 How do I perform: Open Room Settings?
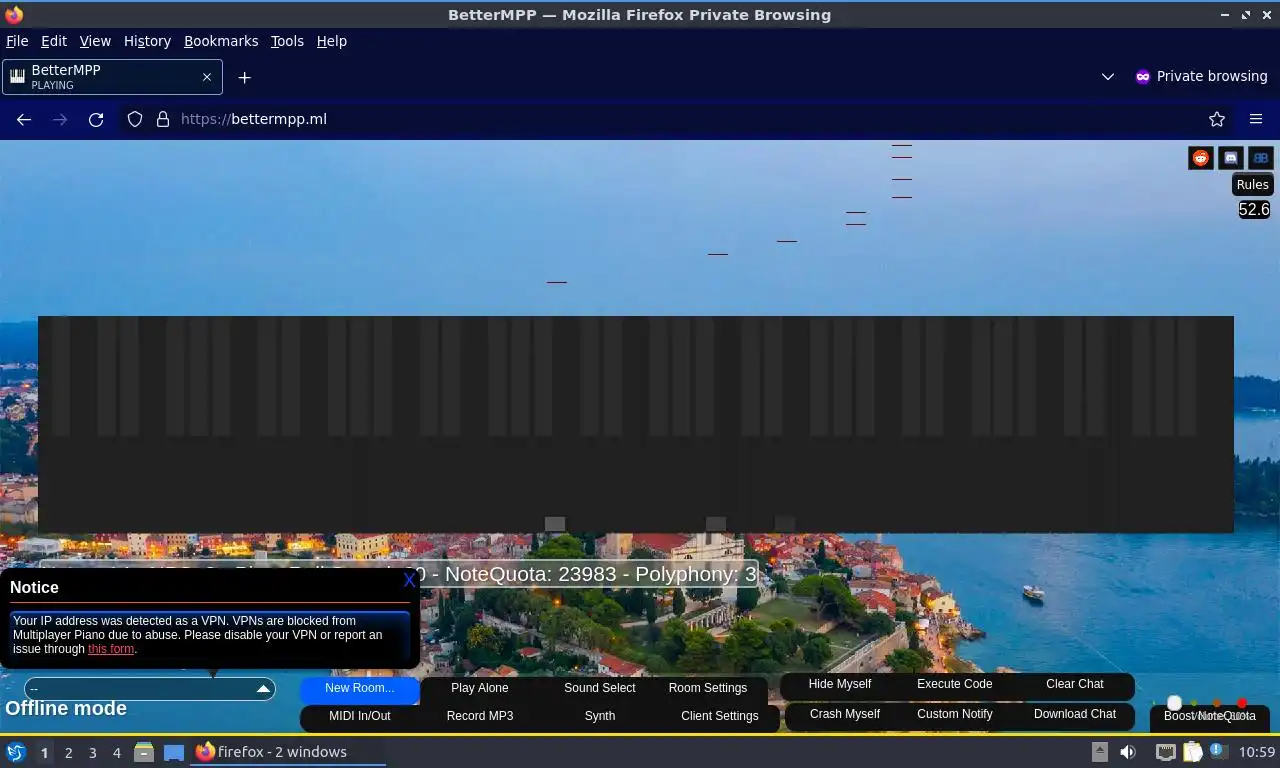click(708, 688)
